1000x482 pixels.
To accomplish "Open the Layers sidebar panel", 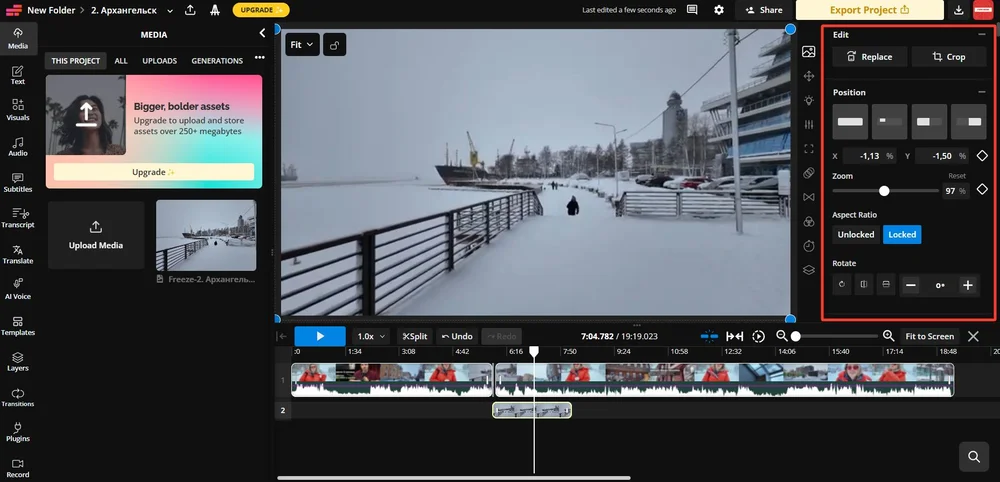I will click(18, 361).
